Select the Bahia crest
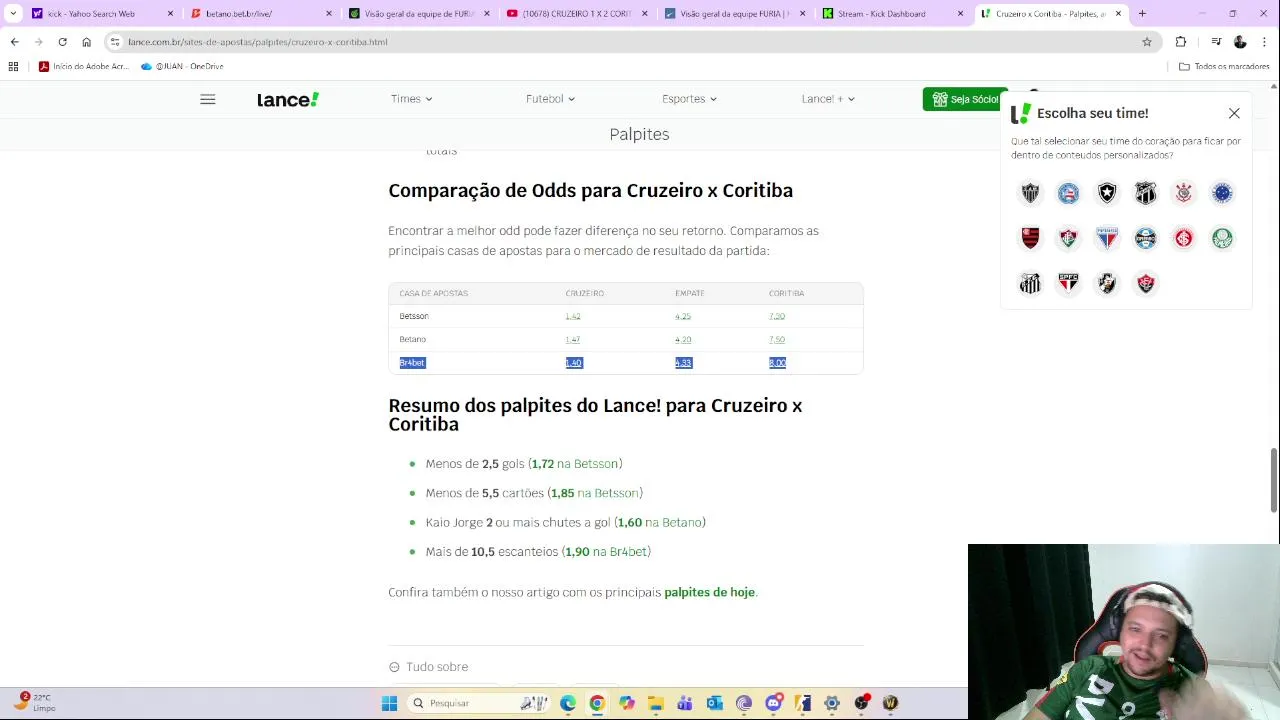 pos(1068,193)
